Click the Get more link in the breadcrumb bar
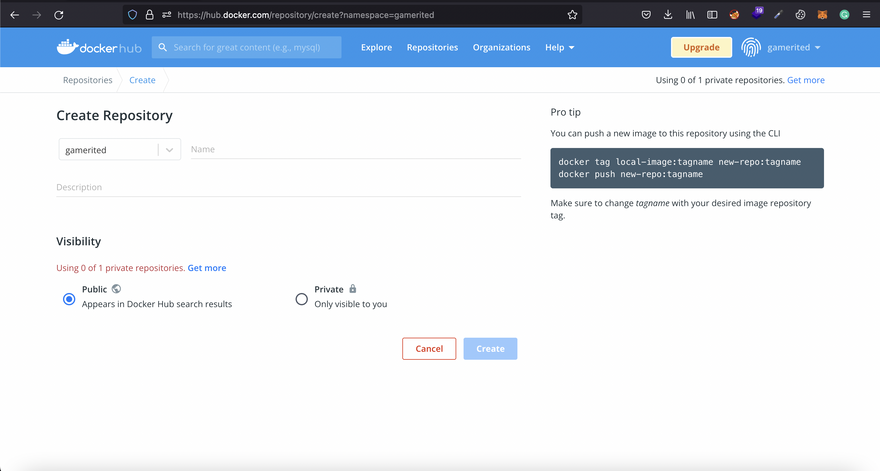880x471 pixels. coord(805,80)
